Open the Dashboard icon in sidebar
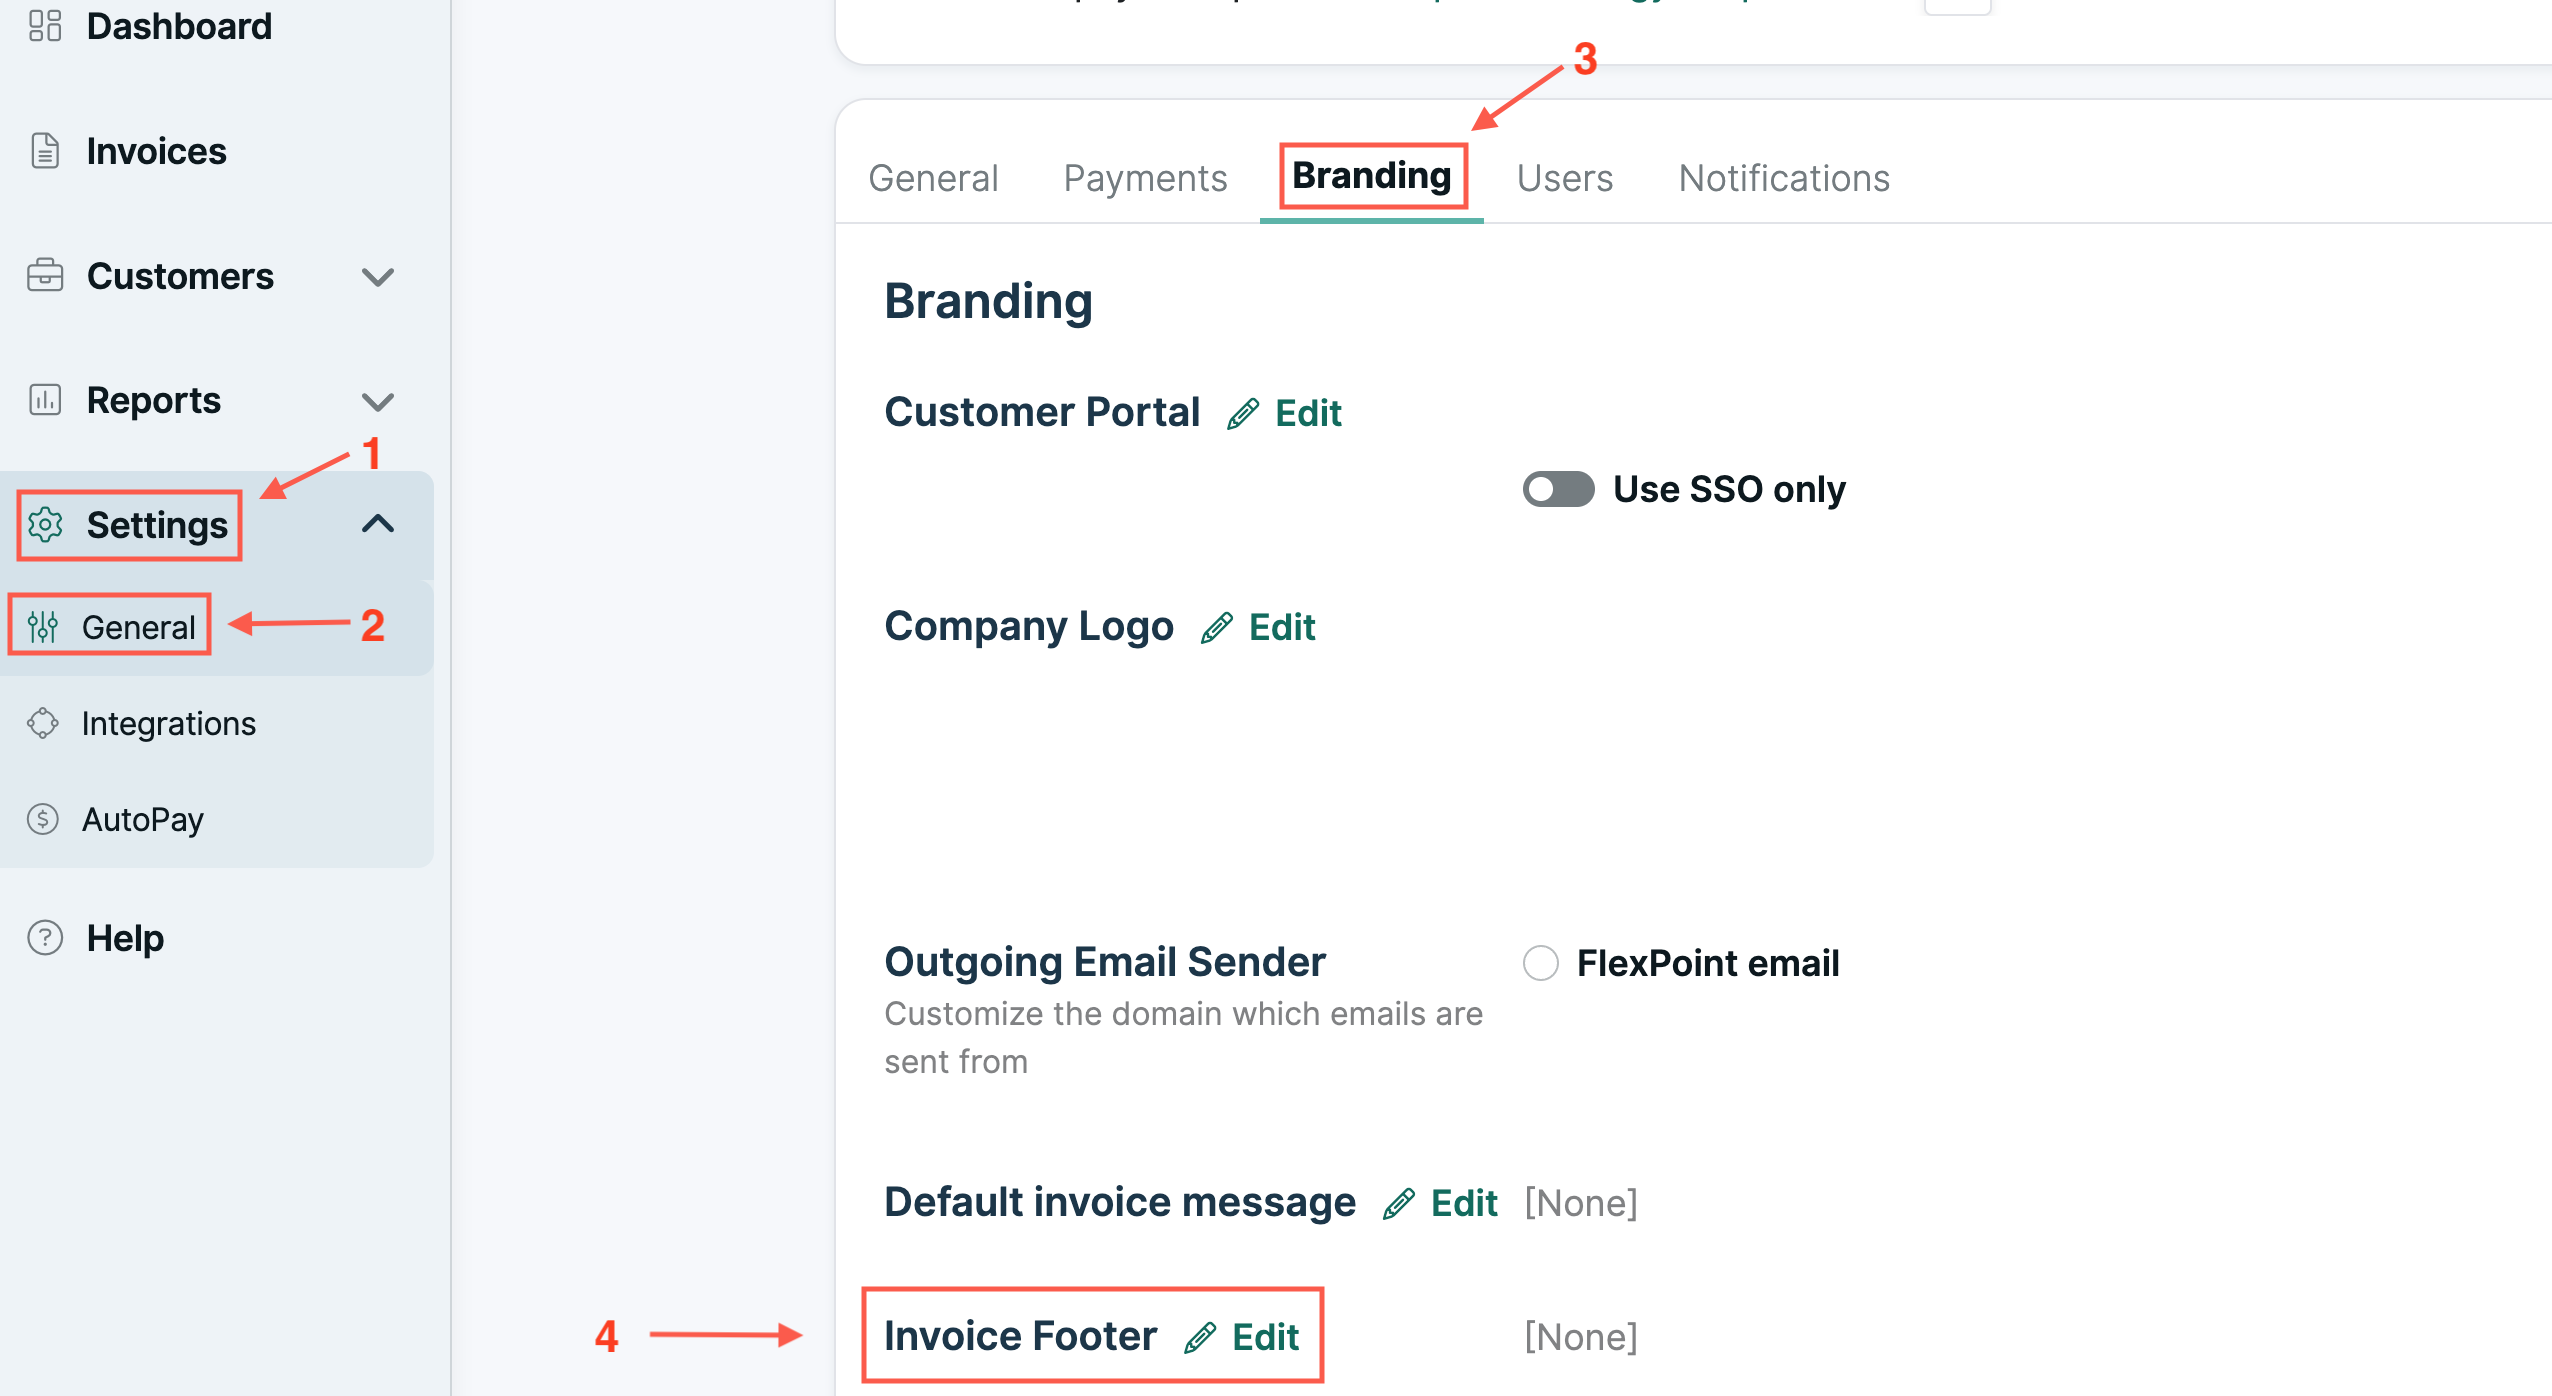This screenshot has height=1396, width=2552. (x=46, y=25)
